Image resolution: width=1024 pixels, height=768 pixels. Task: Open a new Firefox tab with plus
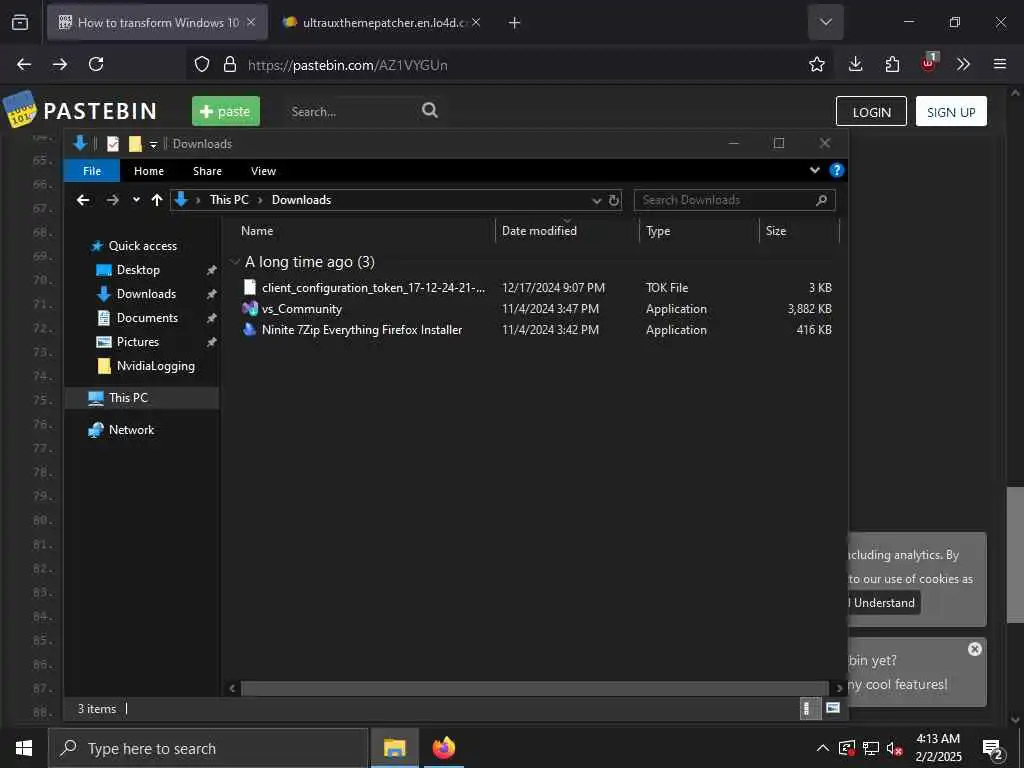[515, 23]
